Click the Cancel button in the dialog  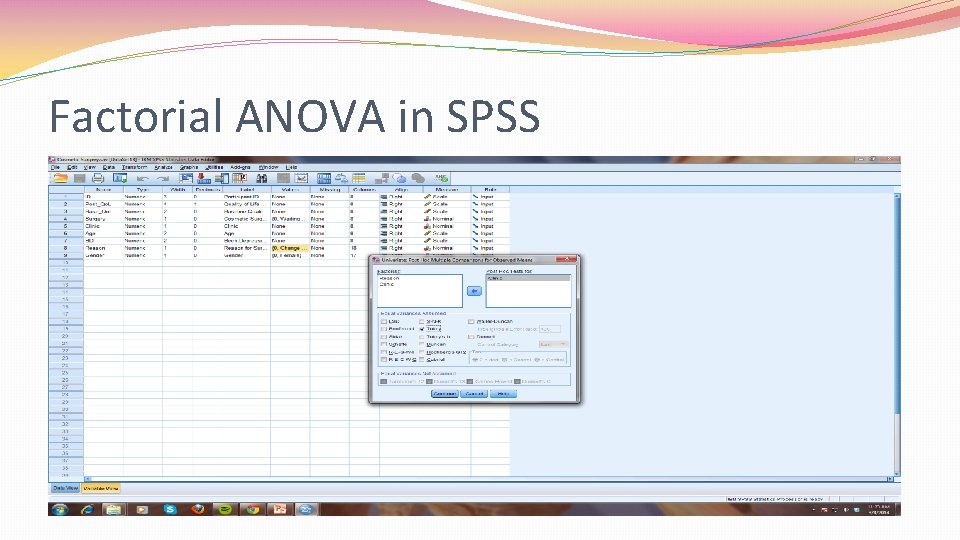point(474,394)
